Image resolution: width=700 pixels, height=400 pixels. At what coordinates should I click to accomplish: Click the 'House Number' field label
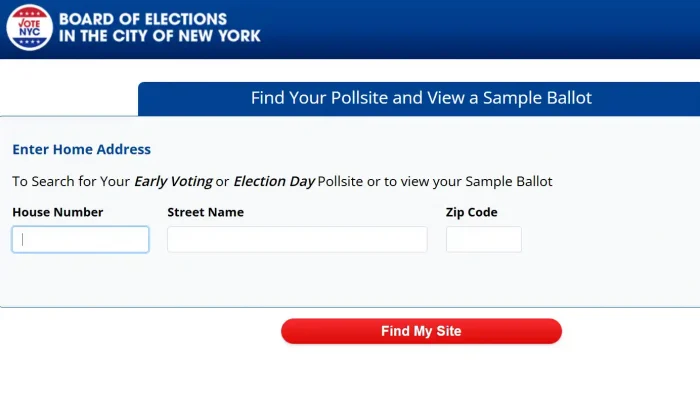tap(57, 212)
